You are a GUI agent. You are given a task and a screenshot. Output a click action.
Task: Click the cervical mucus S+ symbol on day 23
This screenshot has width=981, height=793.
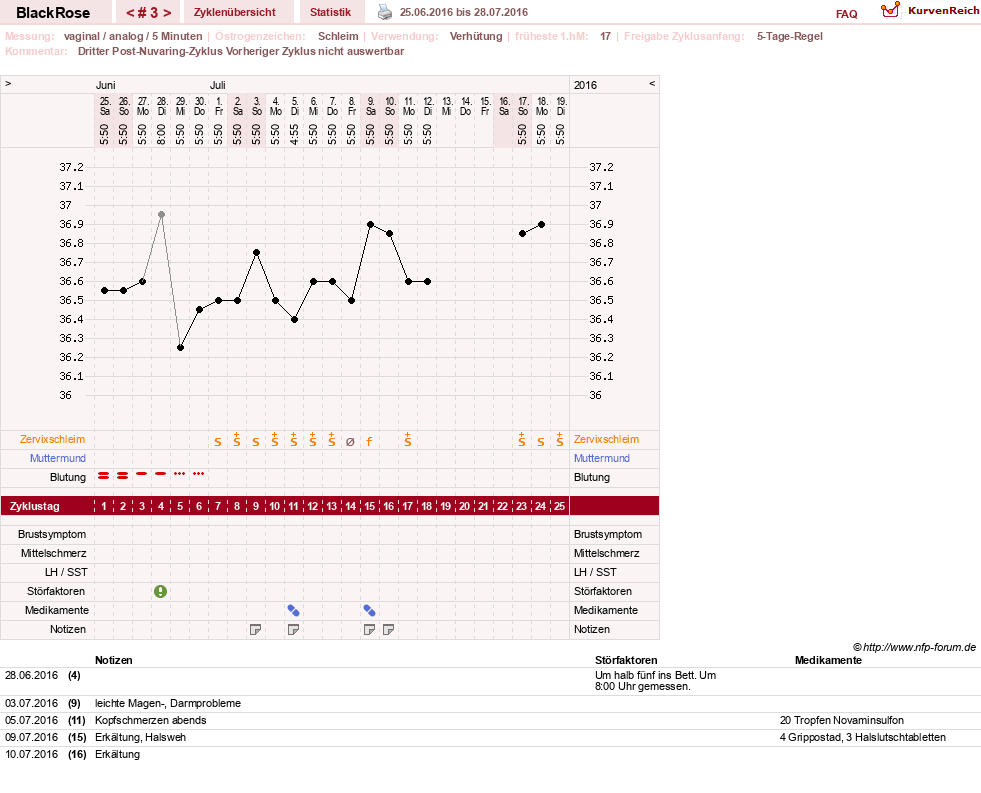tap(522, 439)
